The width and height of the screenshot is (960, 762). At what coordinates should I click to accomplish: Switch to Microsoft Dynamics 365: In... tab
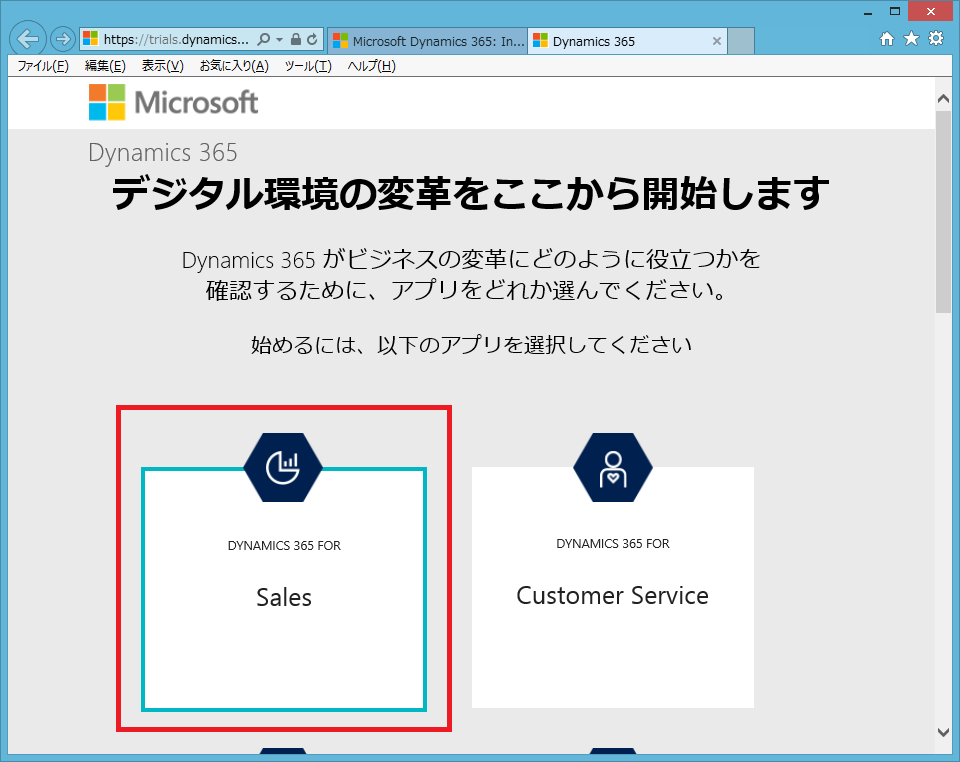427,41
